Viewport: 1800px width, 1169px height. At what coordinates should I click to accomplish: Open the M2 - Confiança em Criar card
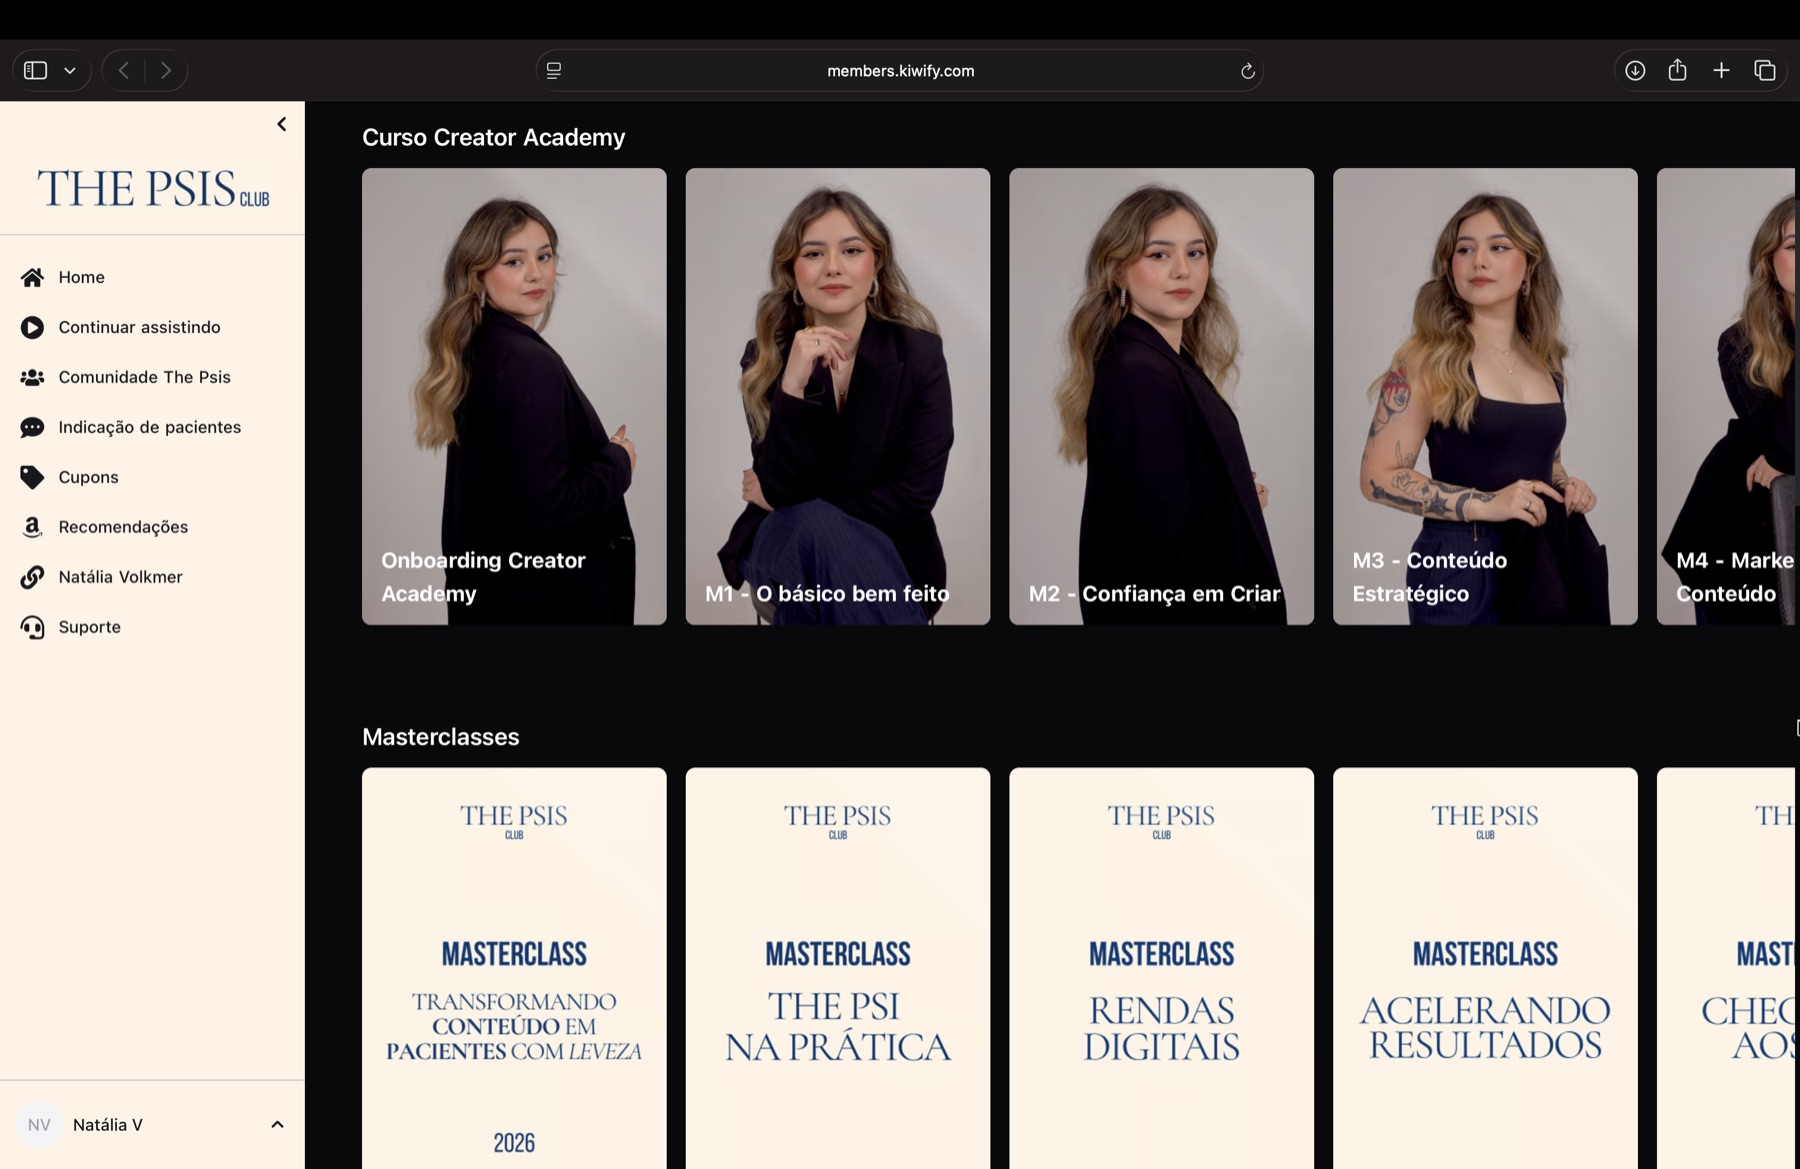pos(1161,396)
